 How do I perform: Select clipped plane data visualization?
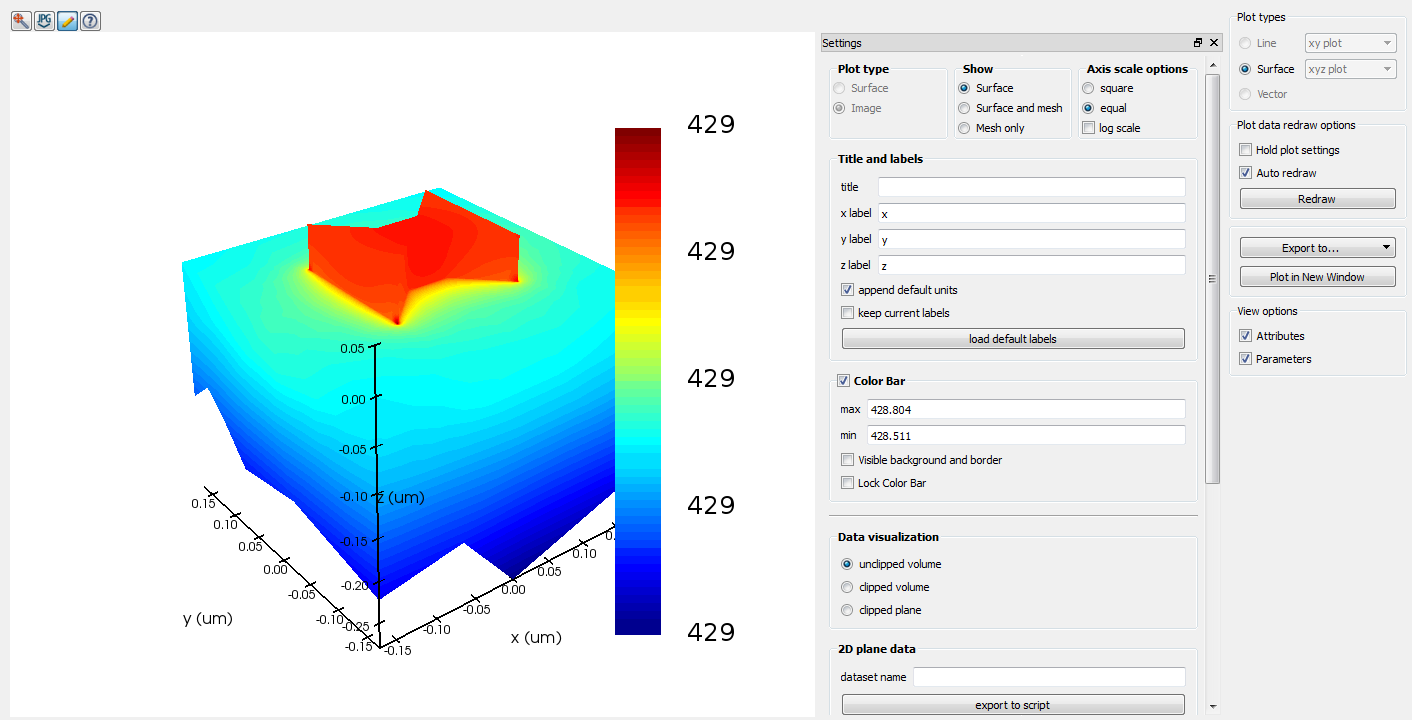coord(847,609)
